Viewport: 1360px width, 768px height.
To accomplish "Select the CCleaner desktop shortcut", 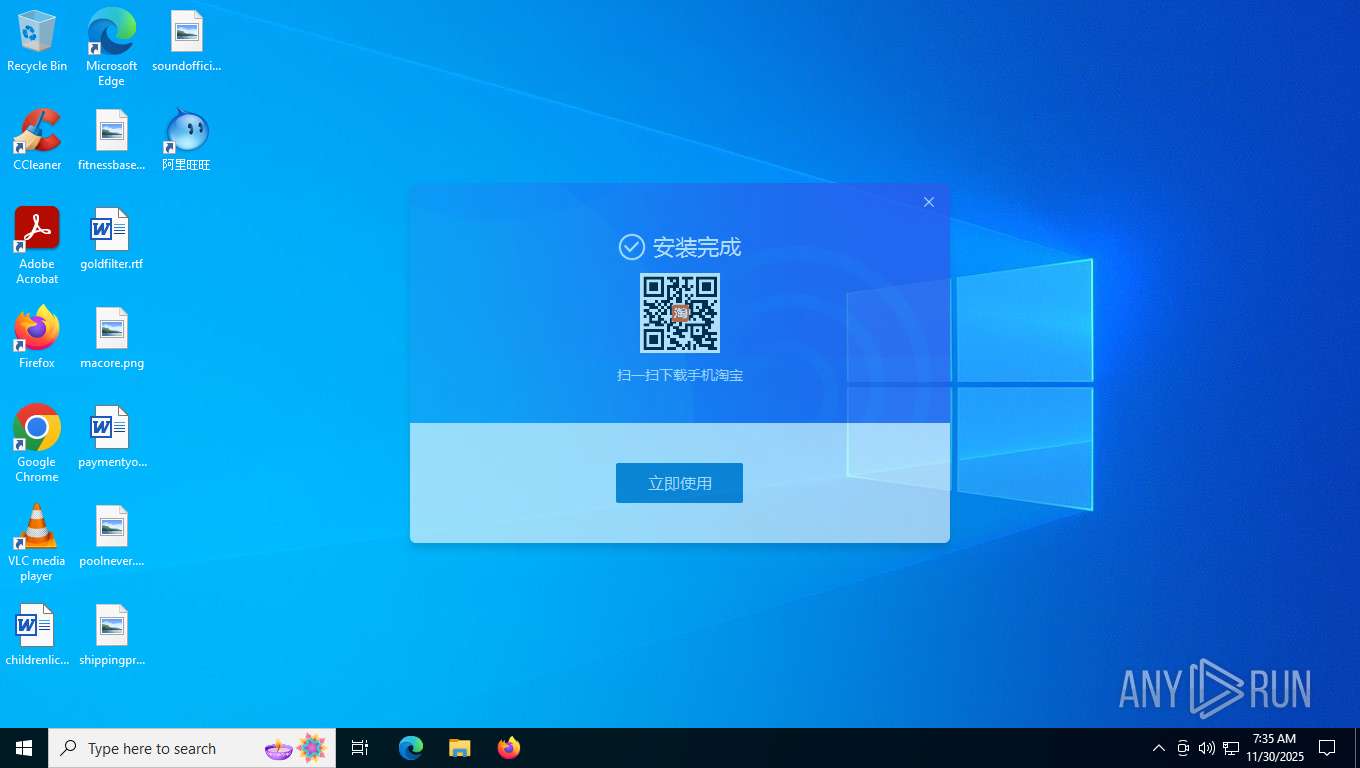I will [x=37, y=140].
